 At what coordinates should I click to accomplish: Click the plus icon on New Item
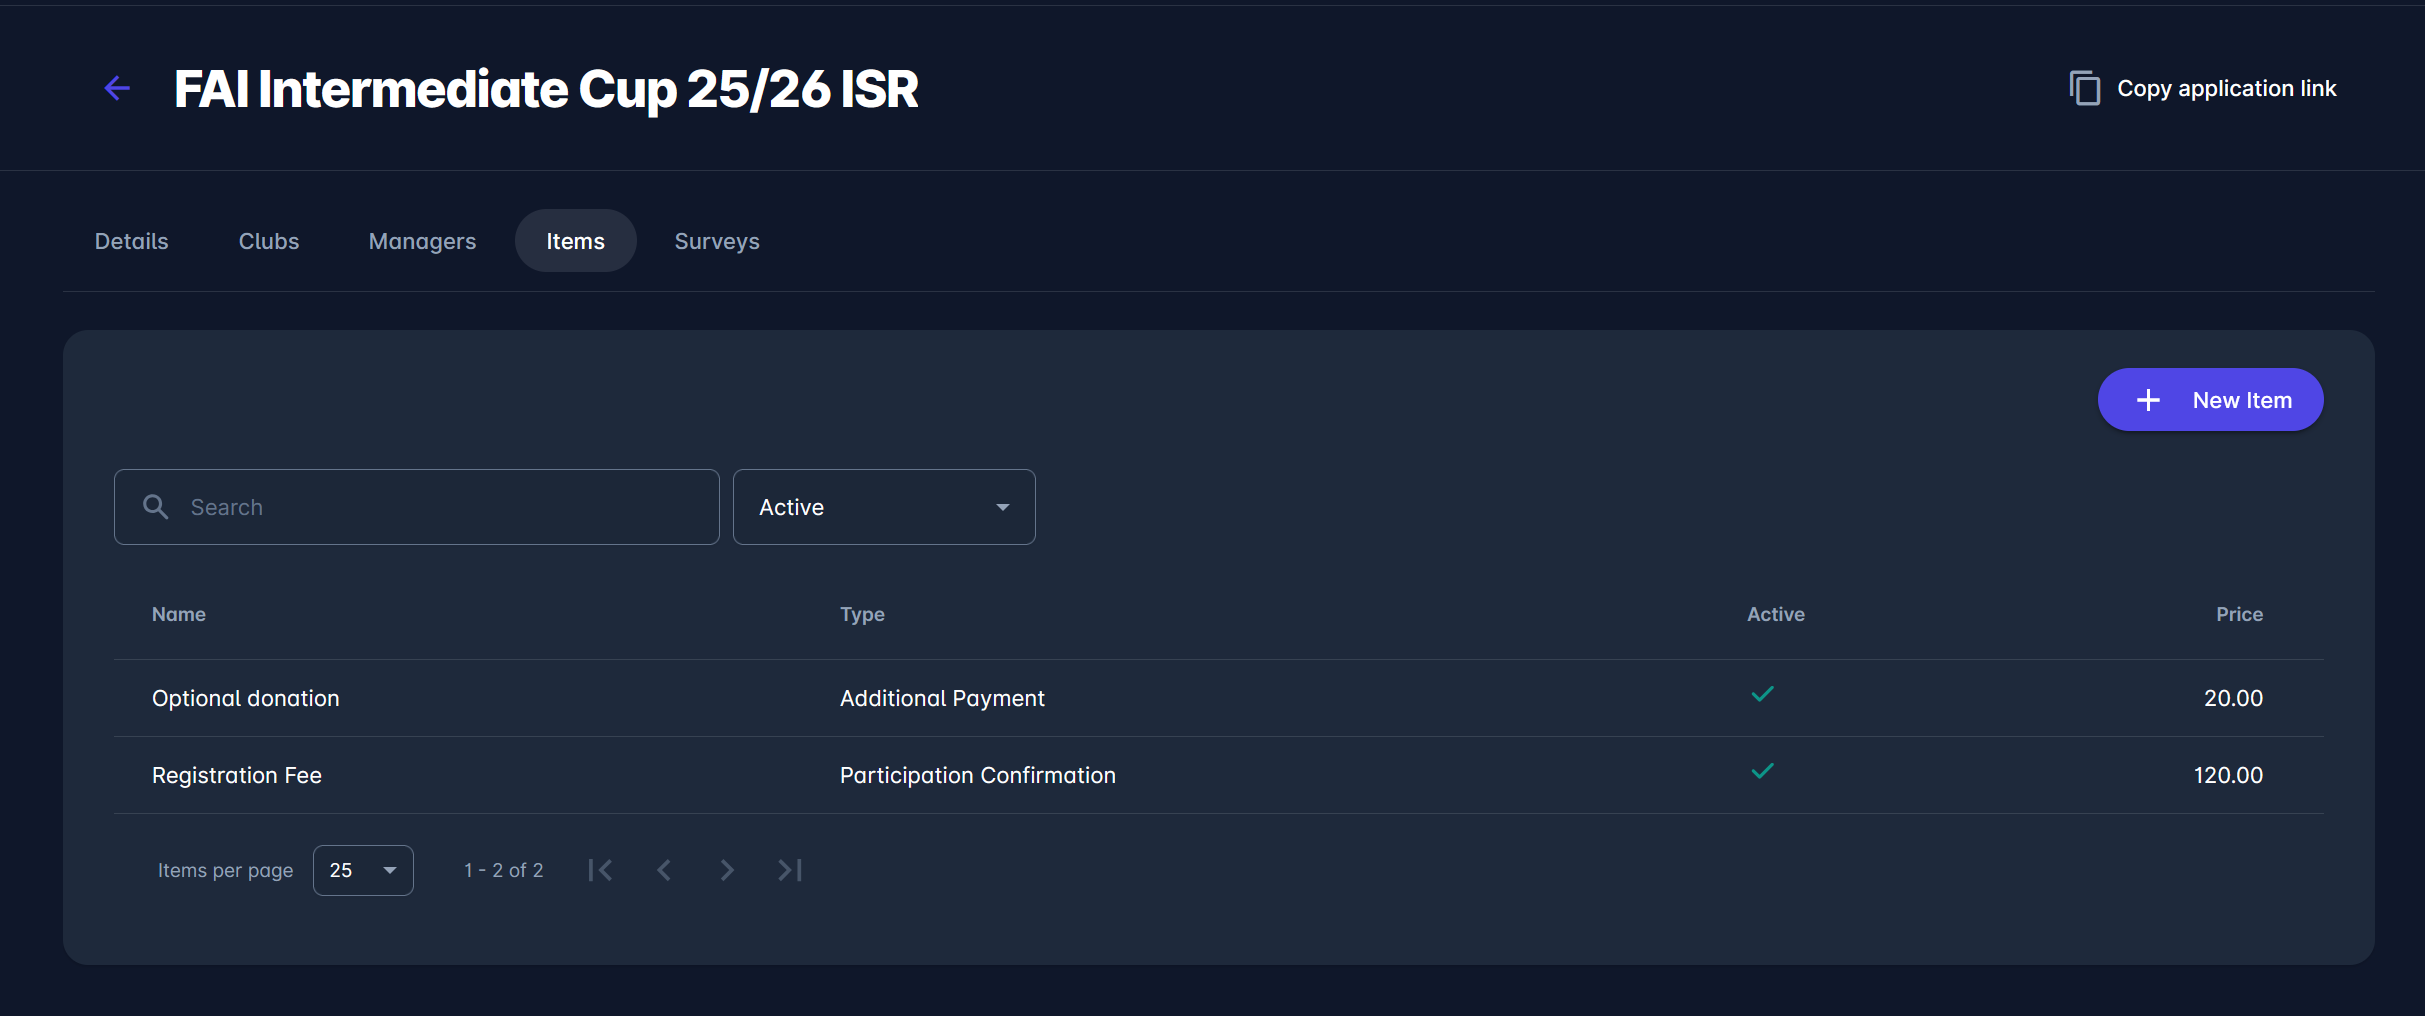click(x=2148, y=400)
